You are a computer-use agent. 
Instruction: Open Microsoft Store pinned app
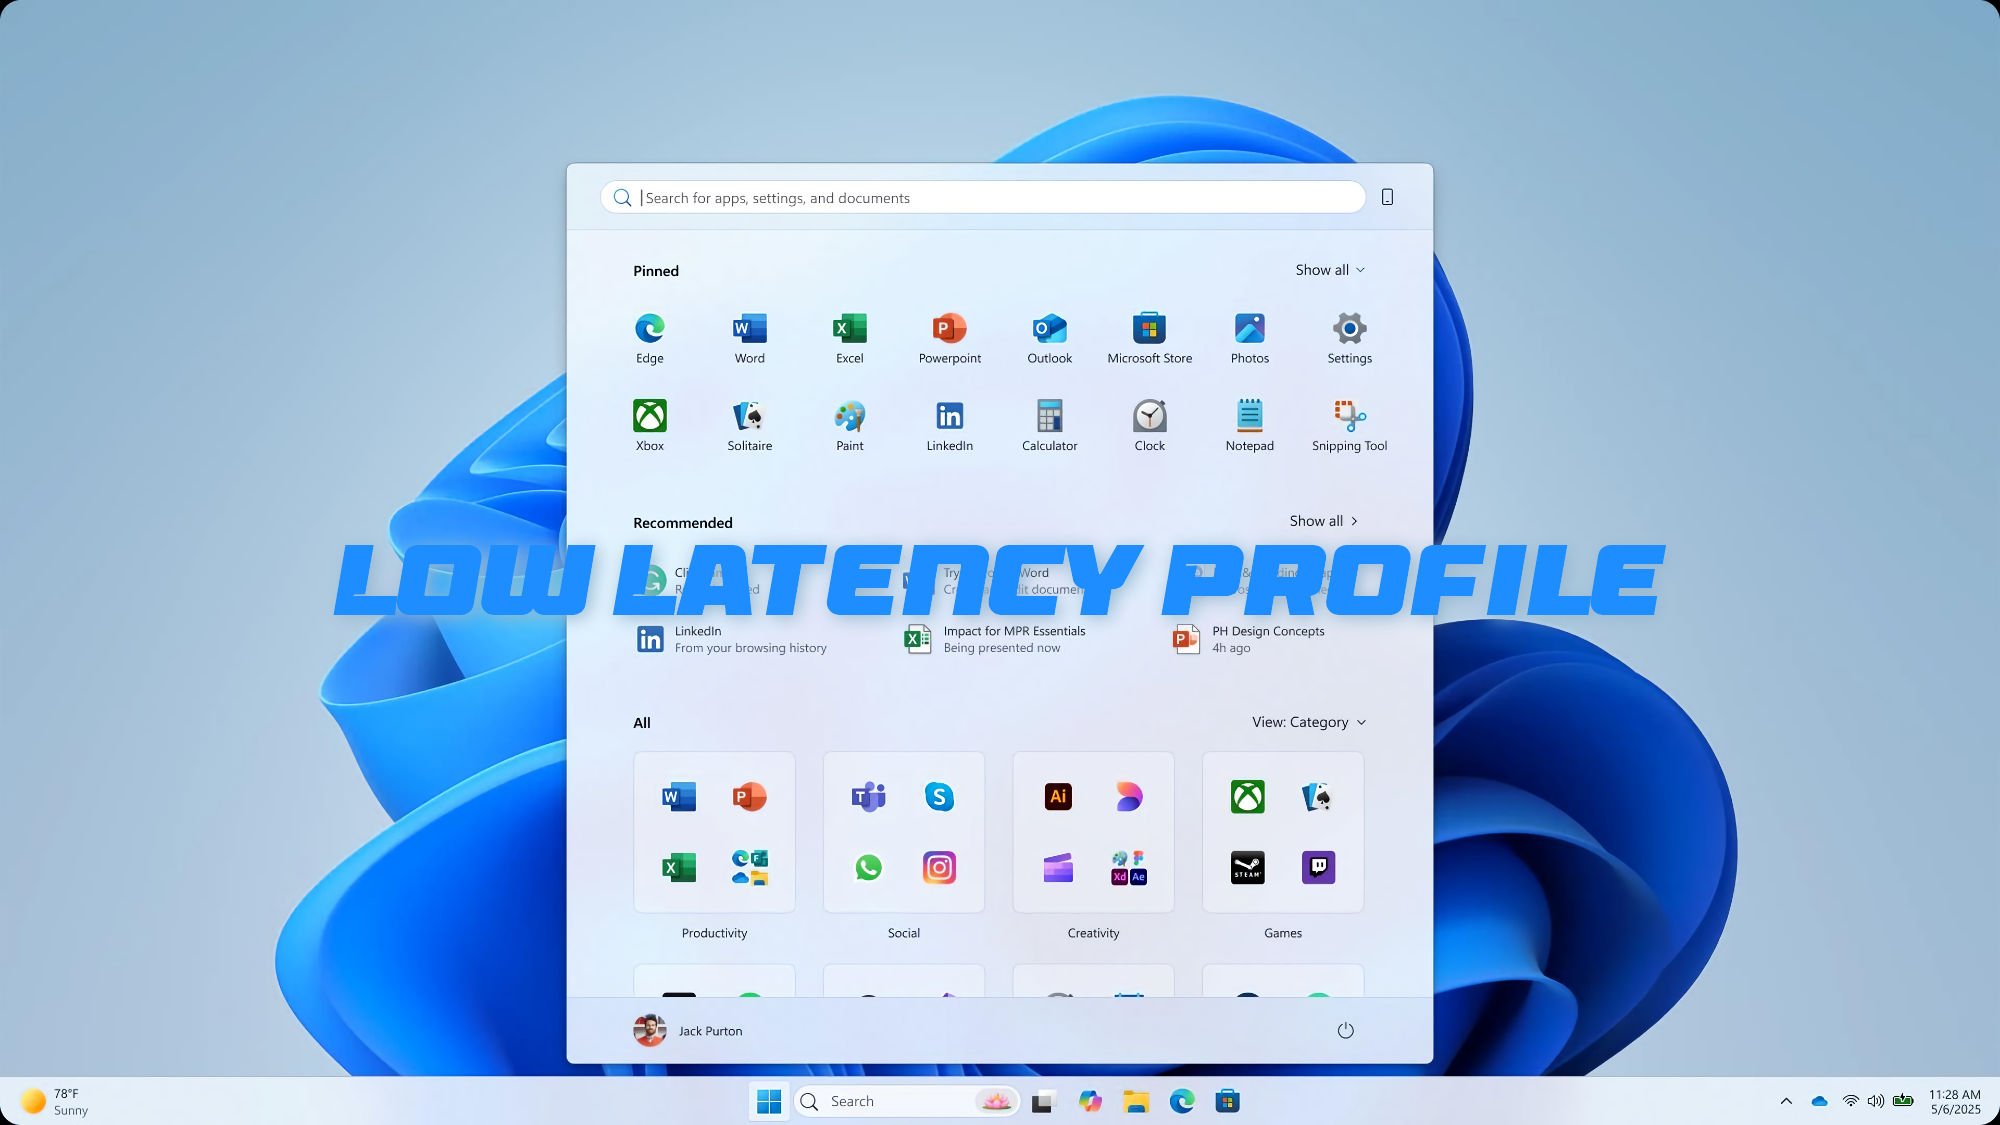coord(1150,338)
